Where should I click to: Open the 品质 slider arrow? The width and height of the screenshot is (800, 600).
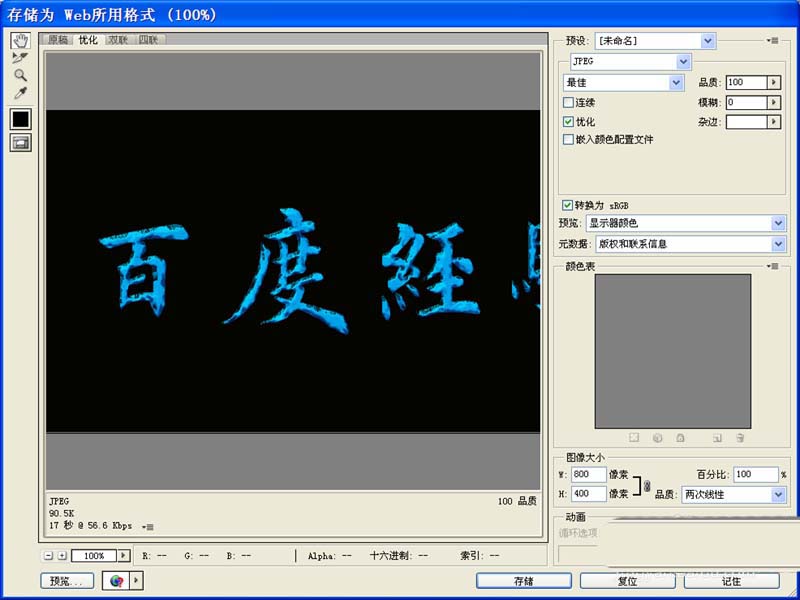tap(774, 82)
